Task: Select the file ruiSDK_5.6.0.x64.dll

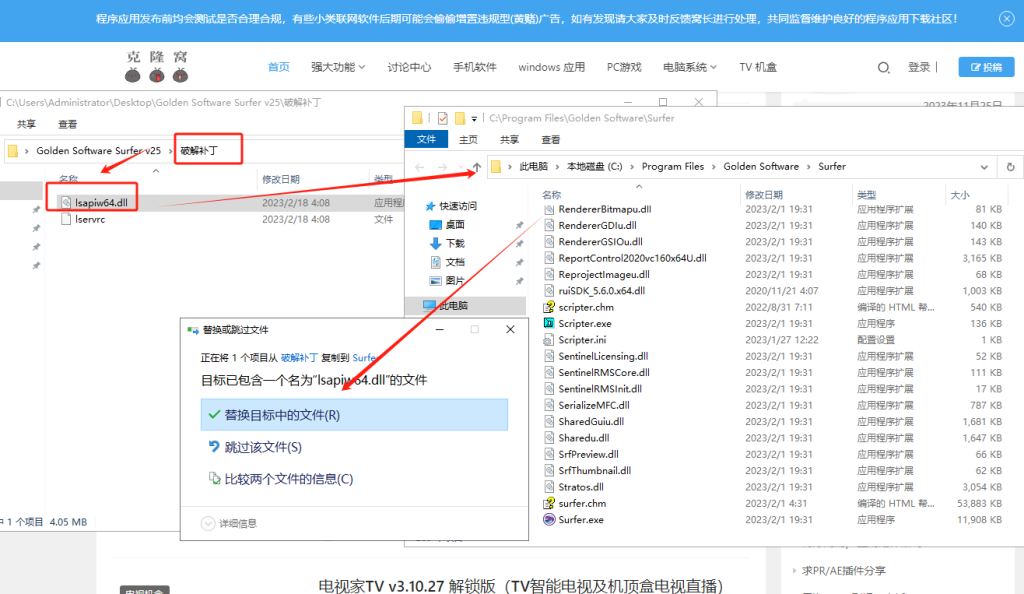Action: pyautogui.click(x=601, y=290)
